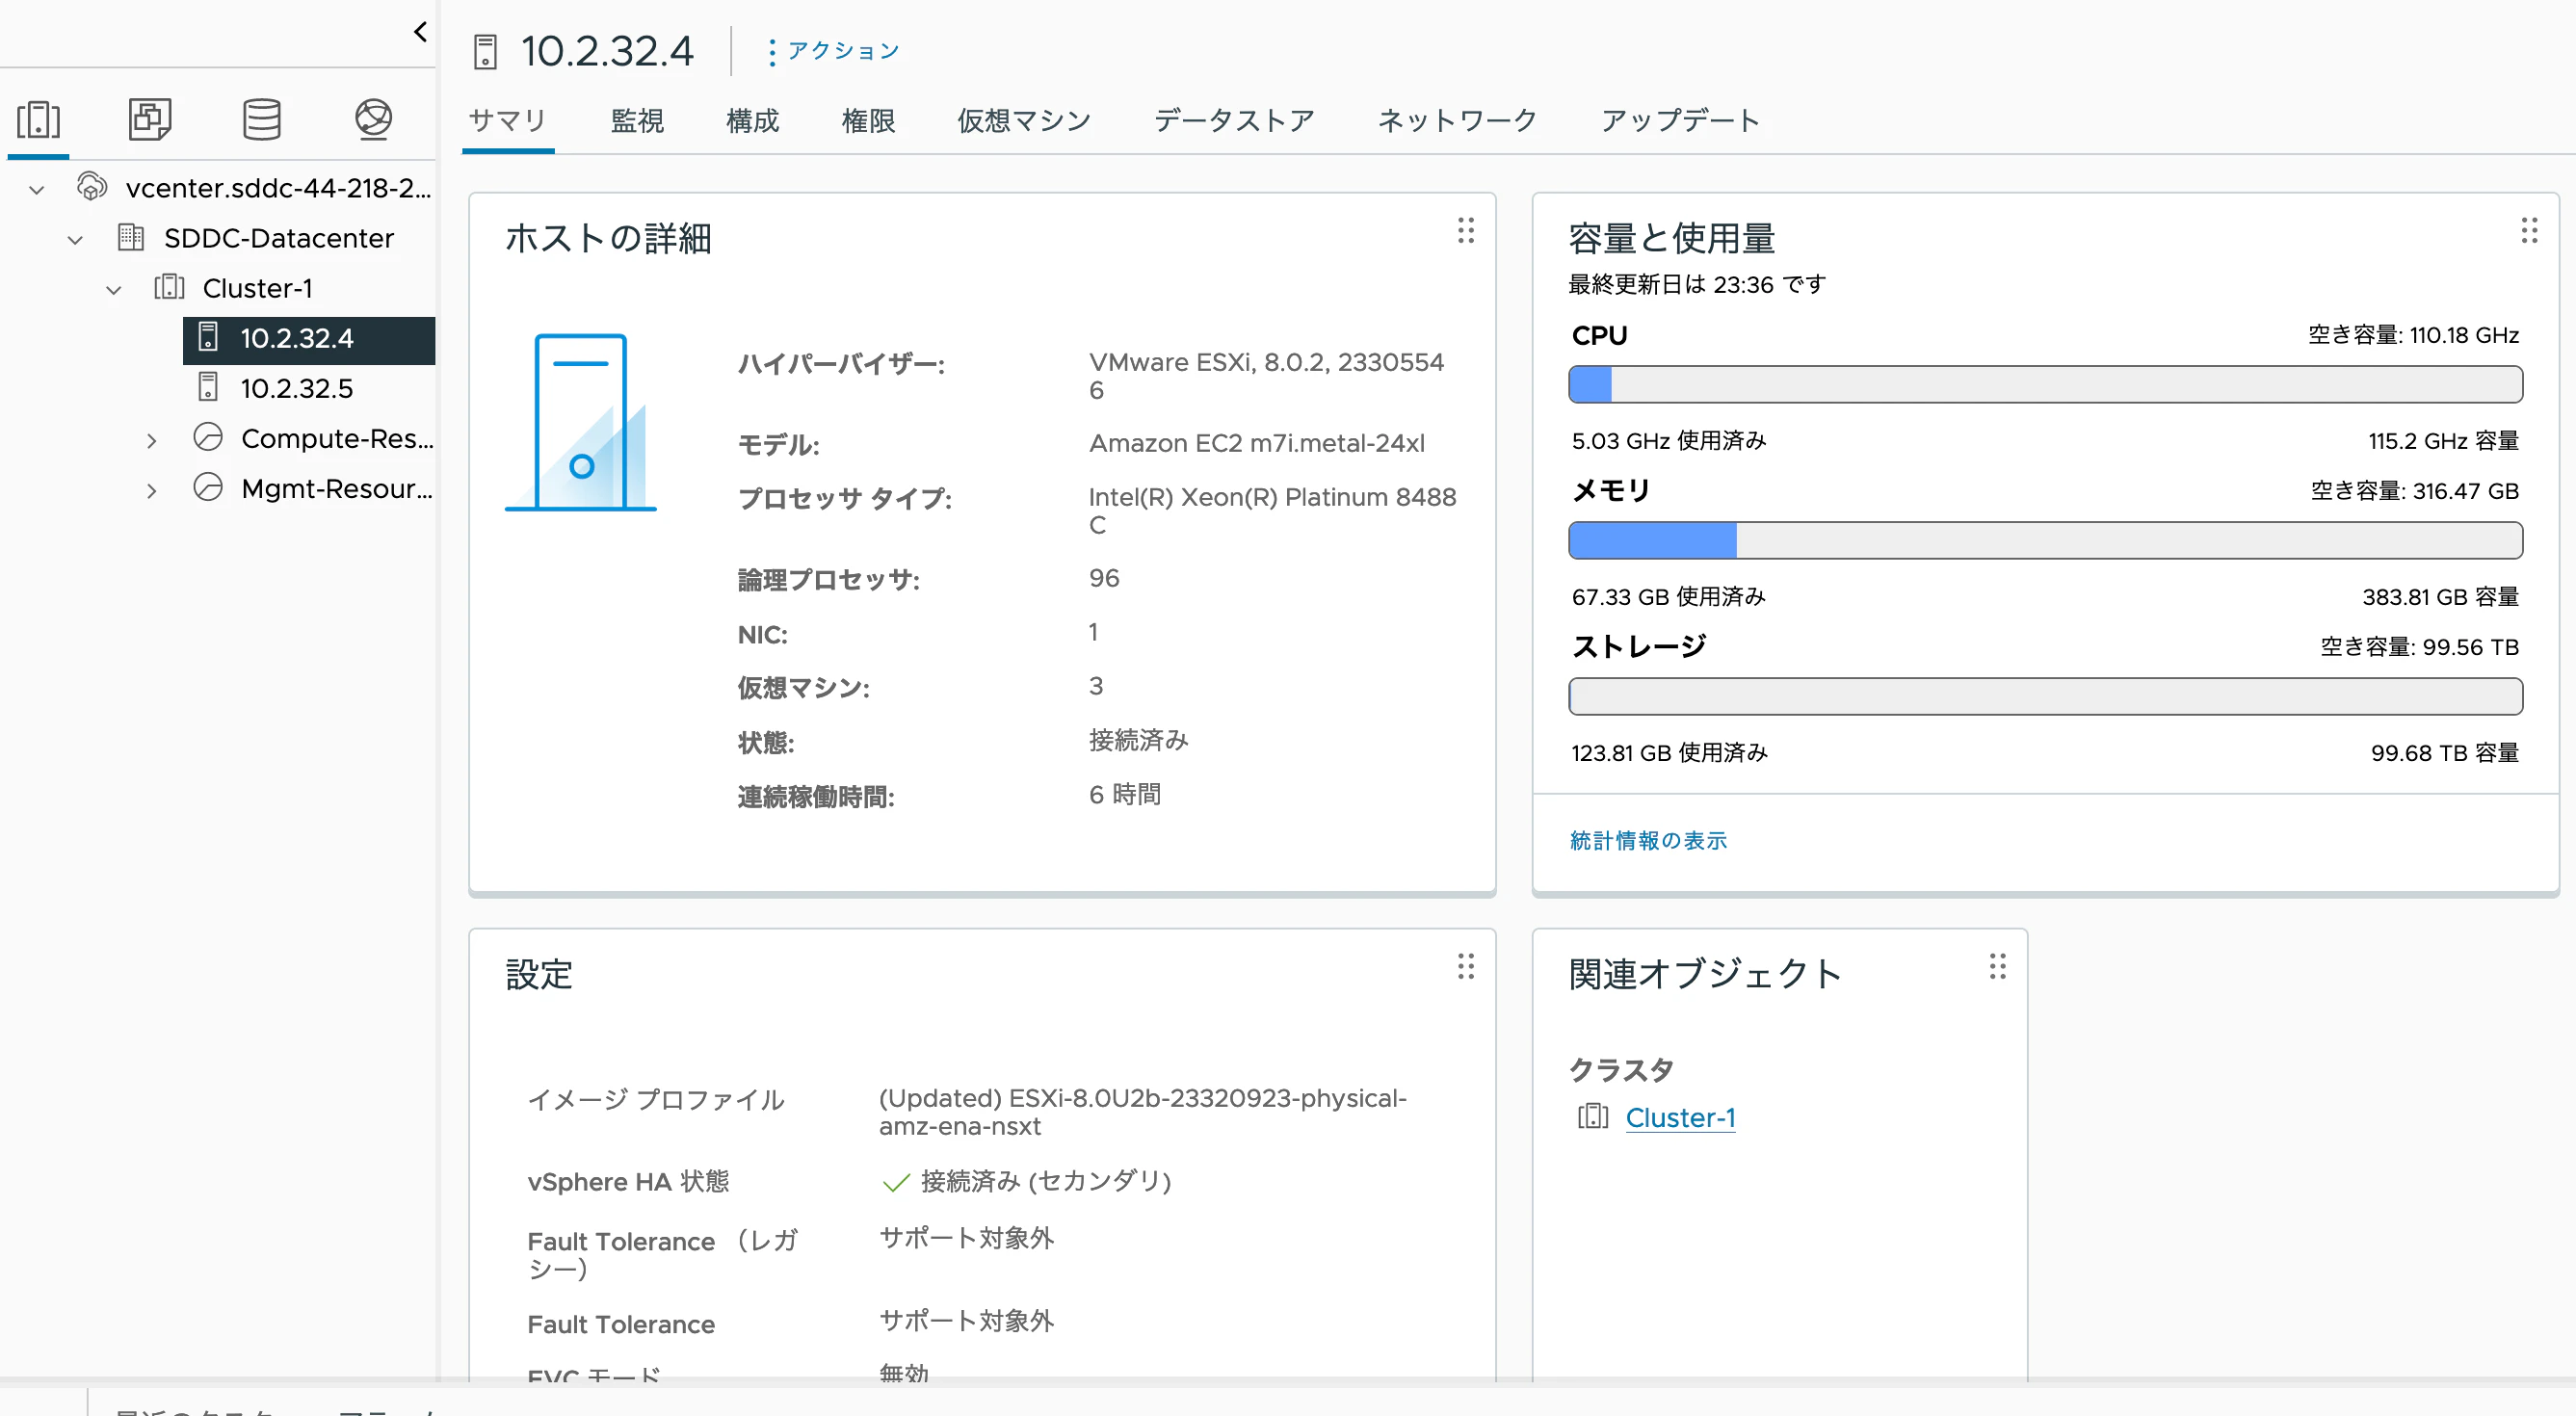Click the 統計情報の表示 link

point(1647,840)
